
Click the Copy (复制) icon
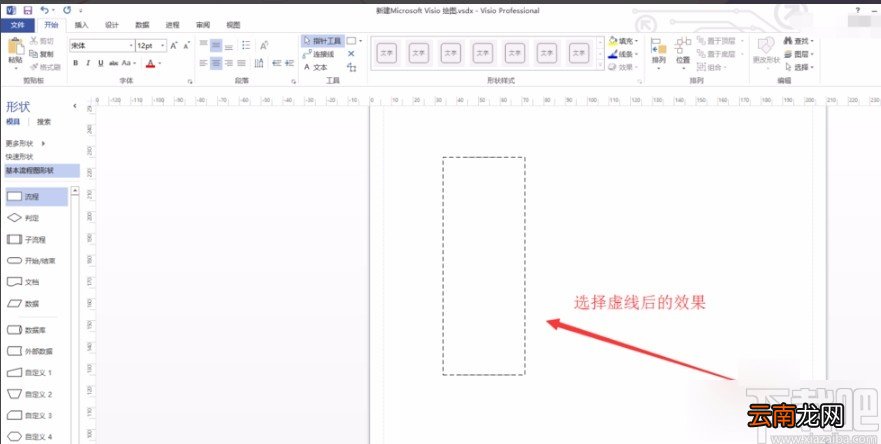coord(34,54)
